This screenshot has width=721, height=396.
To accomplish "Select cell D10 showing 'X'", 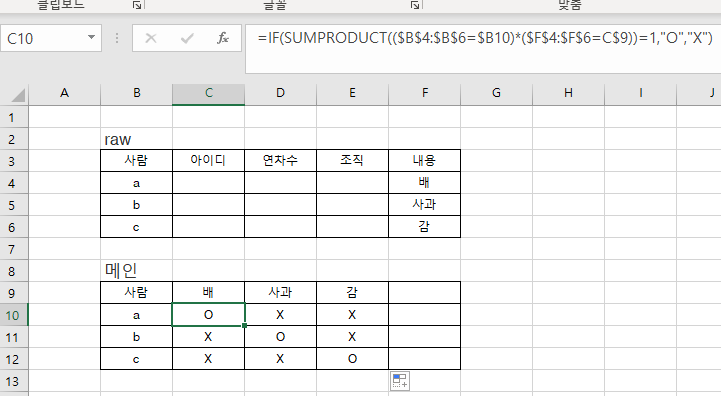I will point(280,315).
